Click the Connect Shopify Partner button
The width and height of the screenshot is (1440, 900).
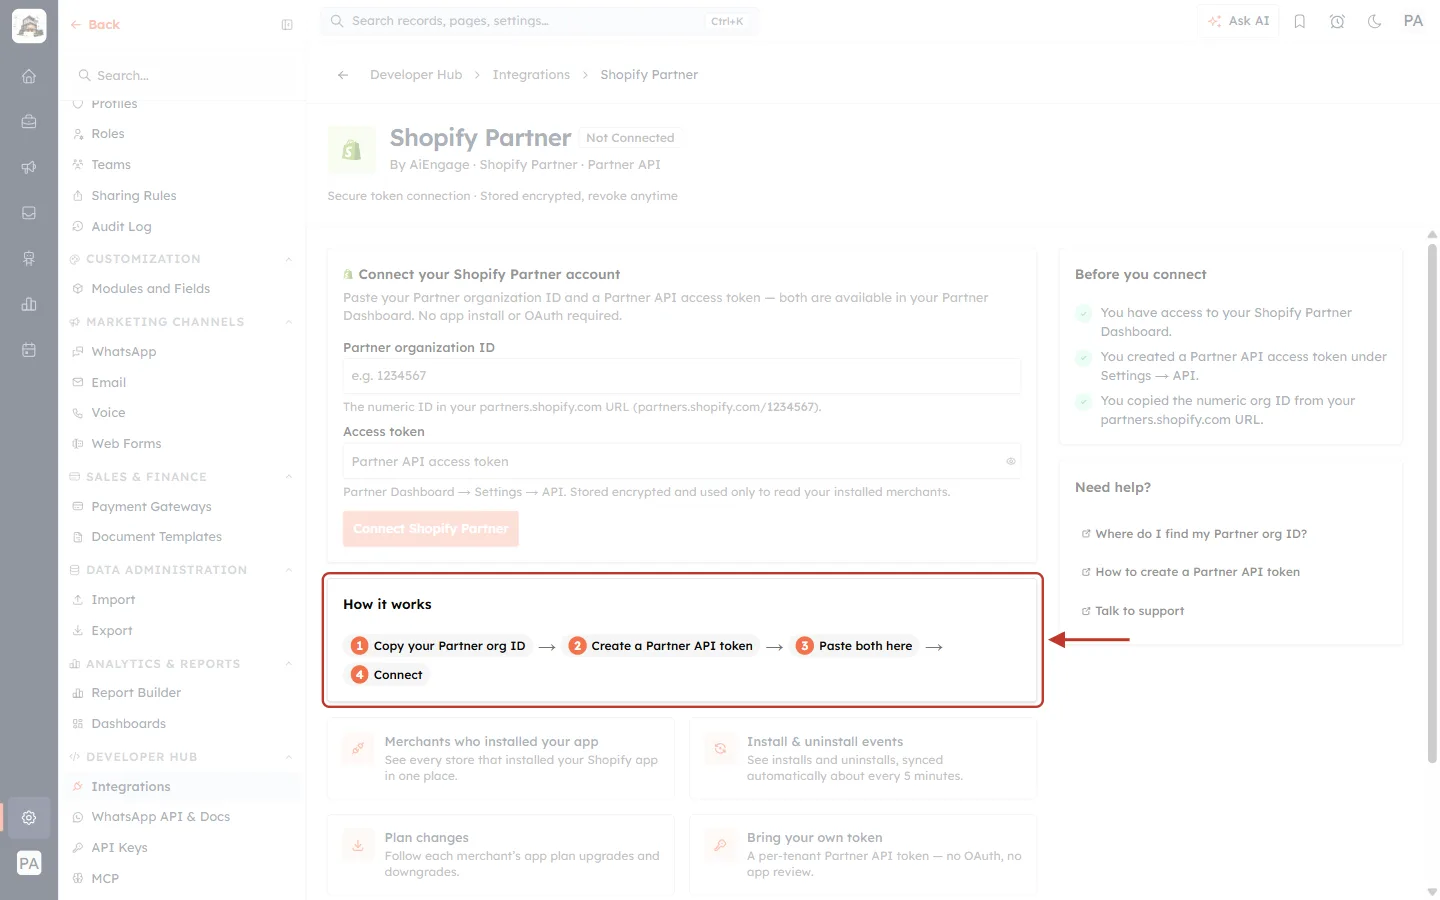coord(430,529)
